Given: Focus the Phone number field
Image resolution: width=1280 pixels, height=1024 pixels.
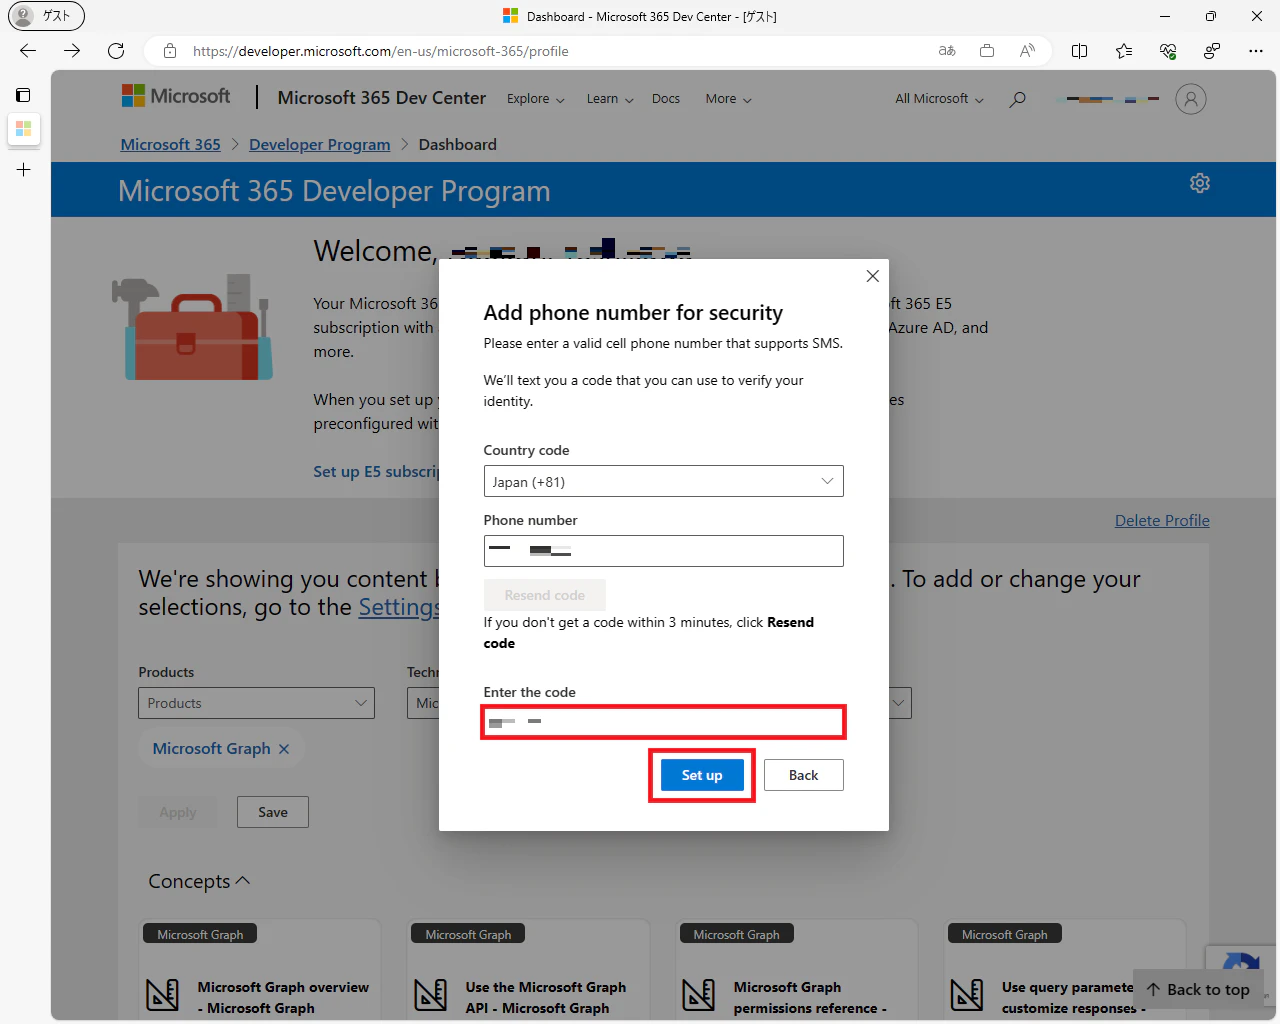Looking at the screenshot, I should click(x=663, y=551).
